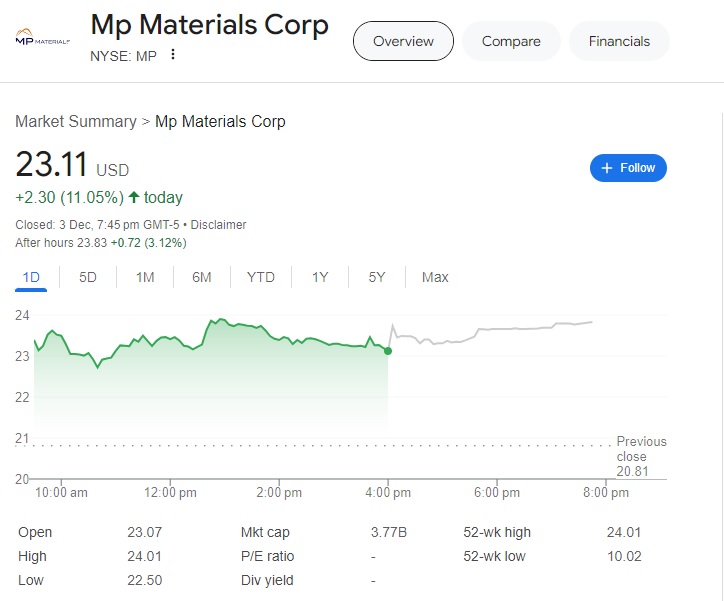724x601 pixels.
Task: Switch to the Overview tab
Action: click(403, 41)
